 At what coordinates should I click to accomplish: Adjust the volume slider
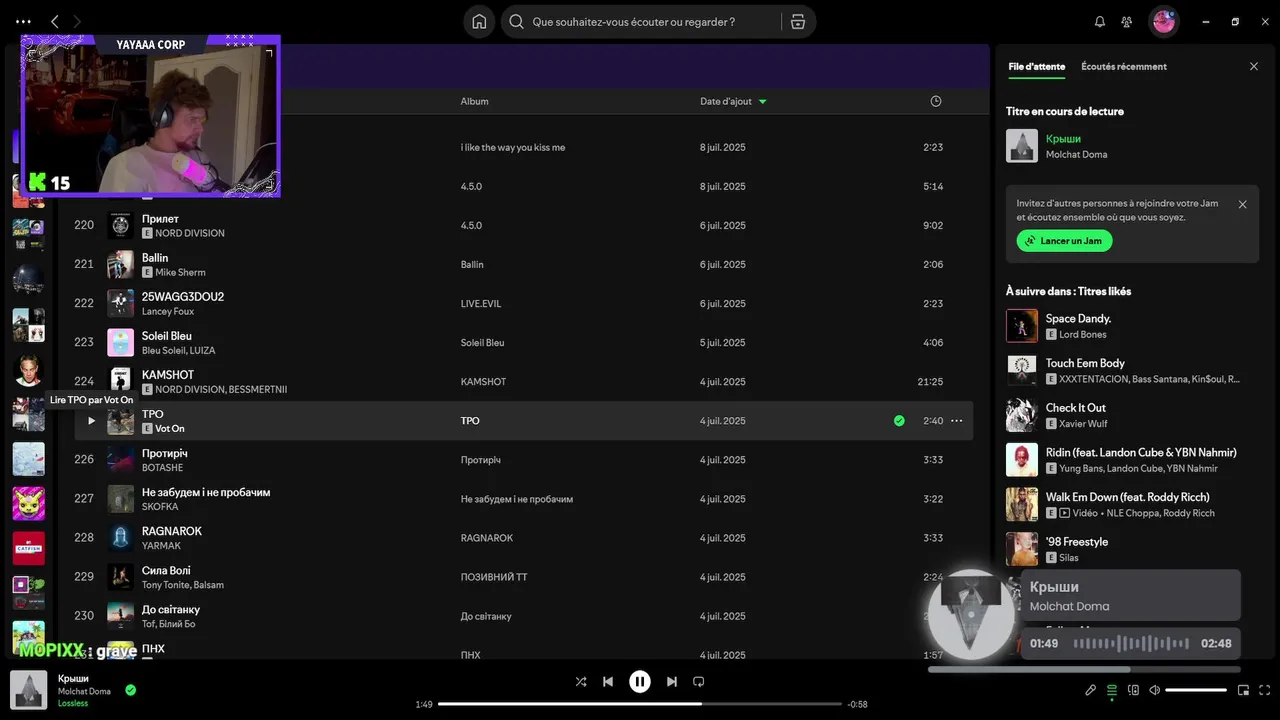1196,690
